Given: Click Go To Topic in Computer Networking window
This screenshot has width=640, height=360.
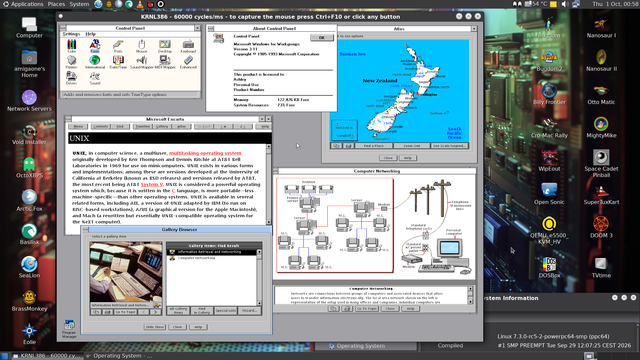Looking at the screenshot, I should point(367,309).
